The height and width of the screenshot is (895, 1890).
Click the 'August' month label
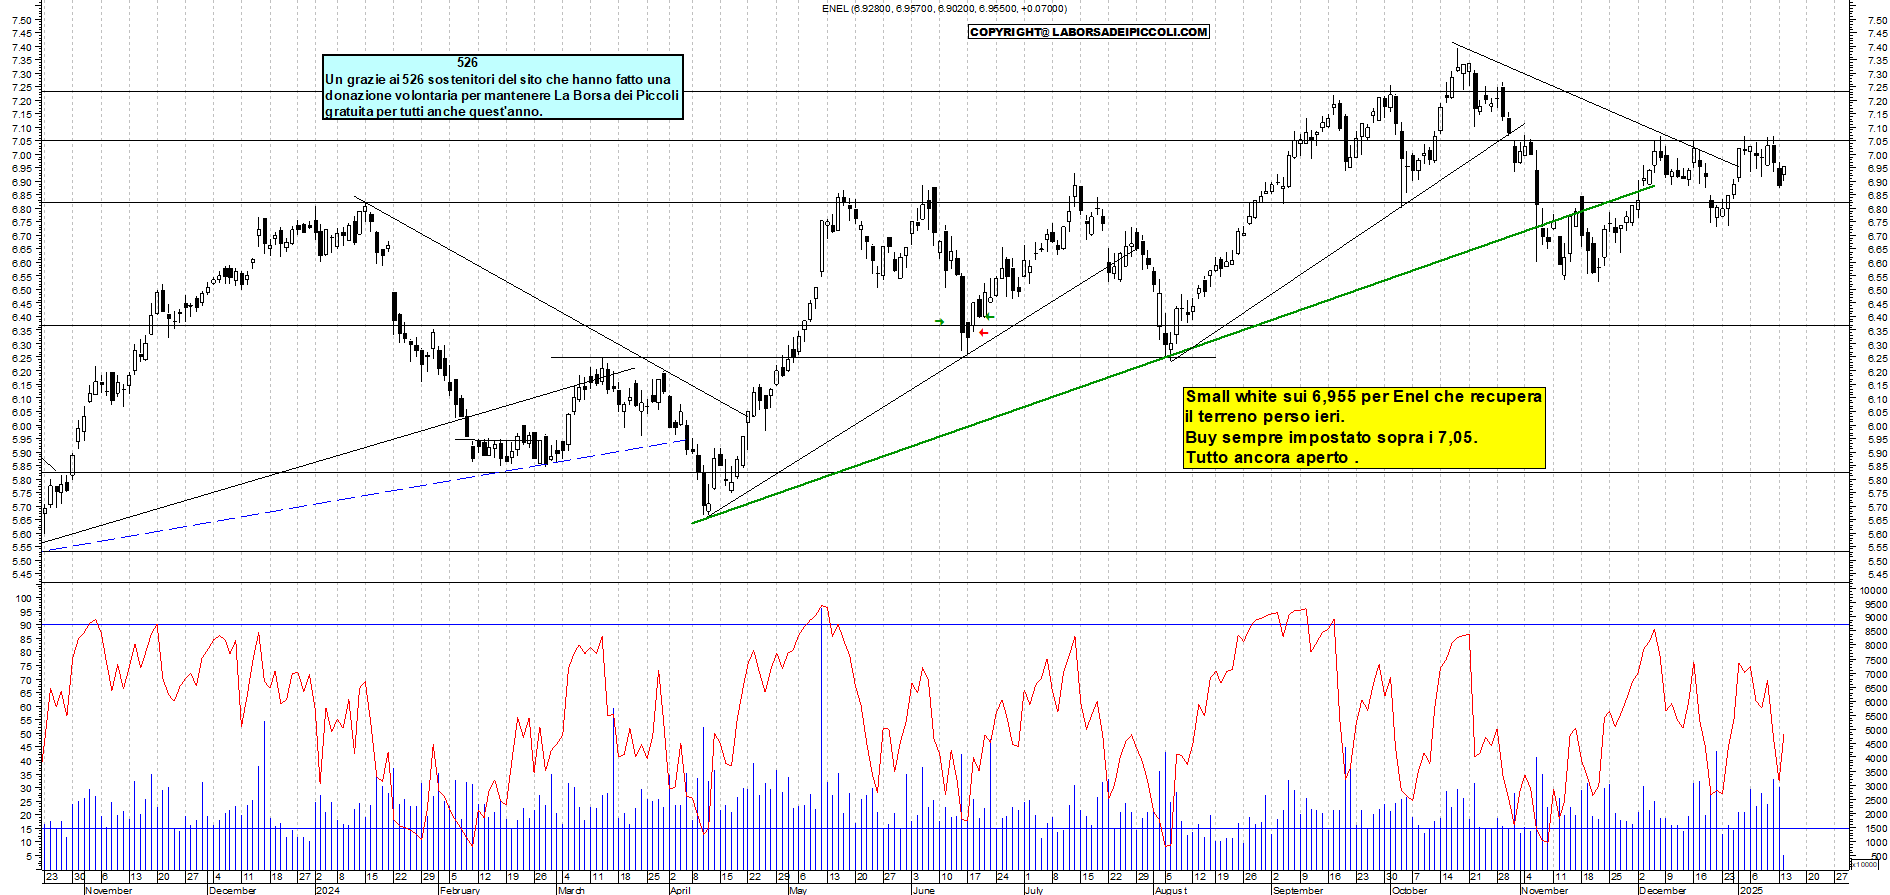point(1171,890)
